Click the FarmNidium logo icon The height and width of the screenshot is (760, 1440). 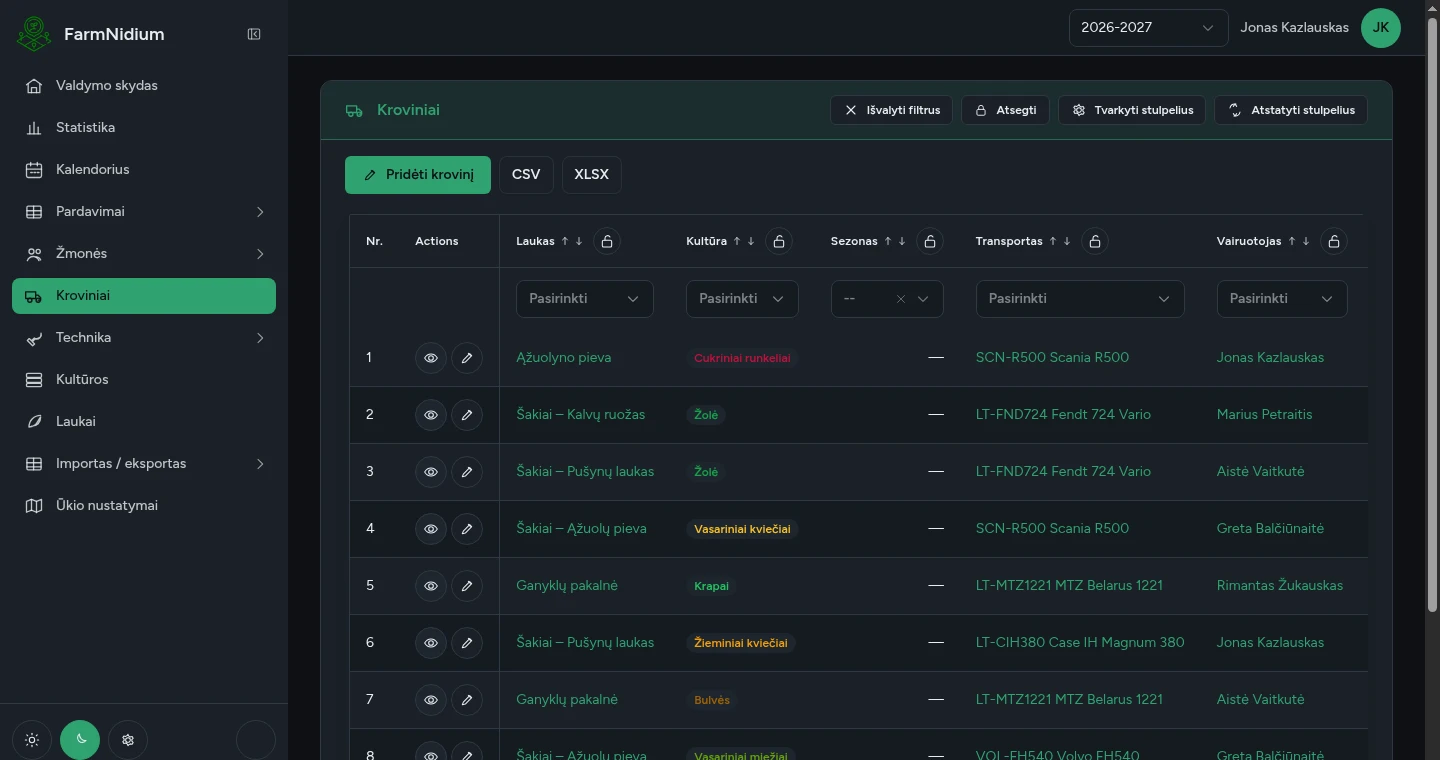click(34, 34)
